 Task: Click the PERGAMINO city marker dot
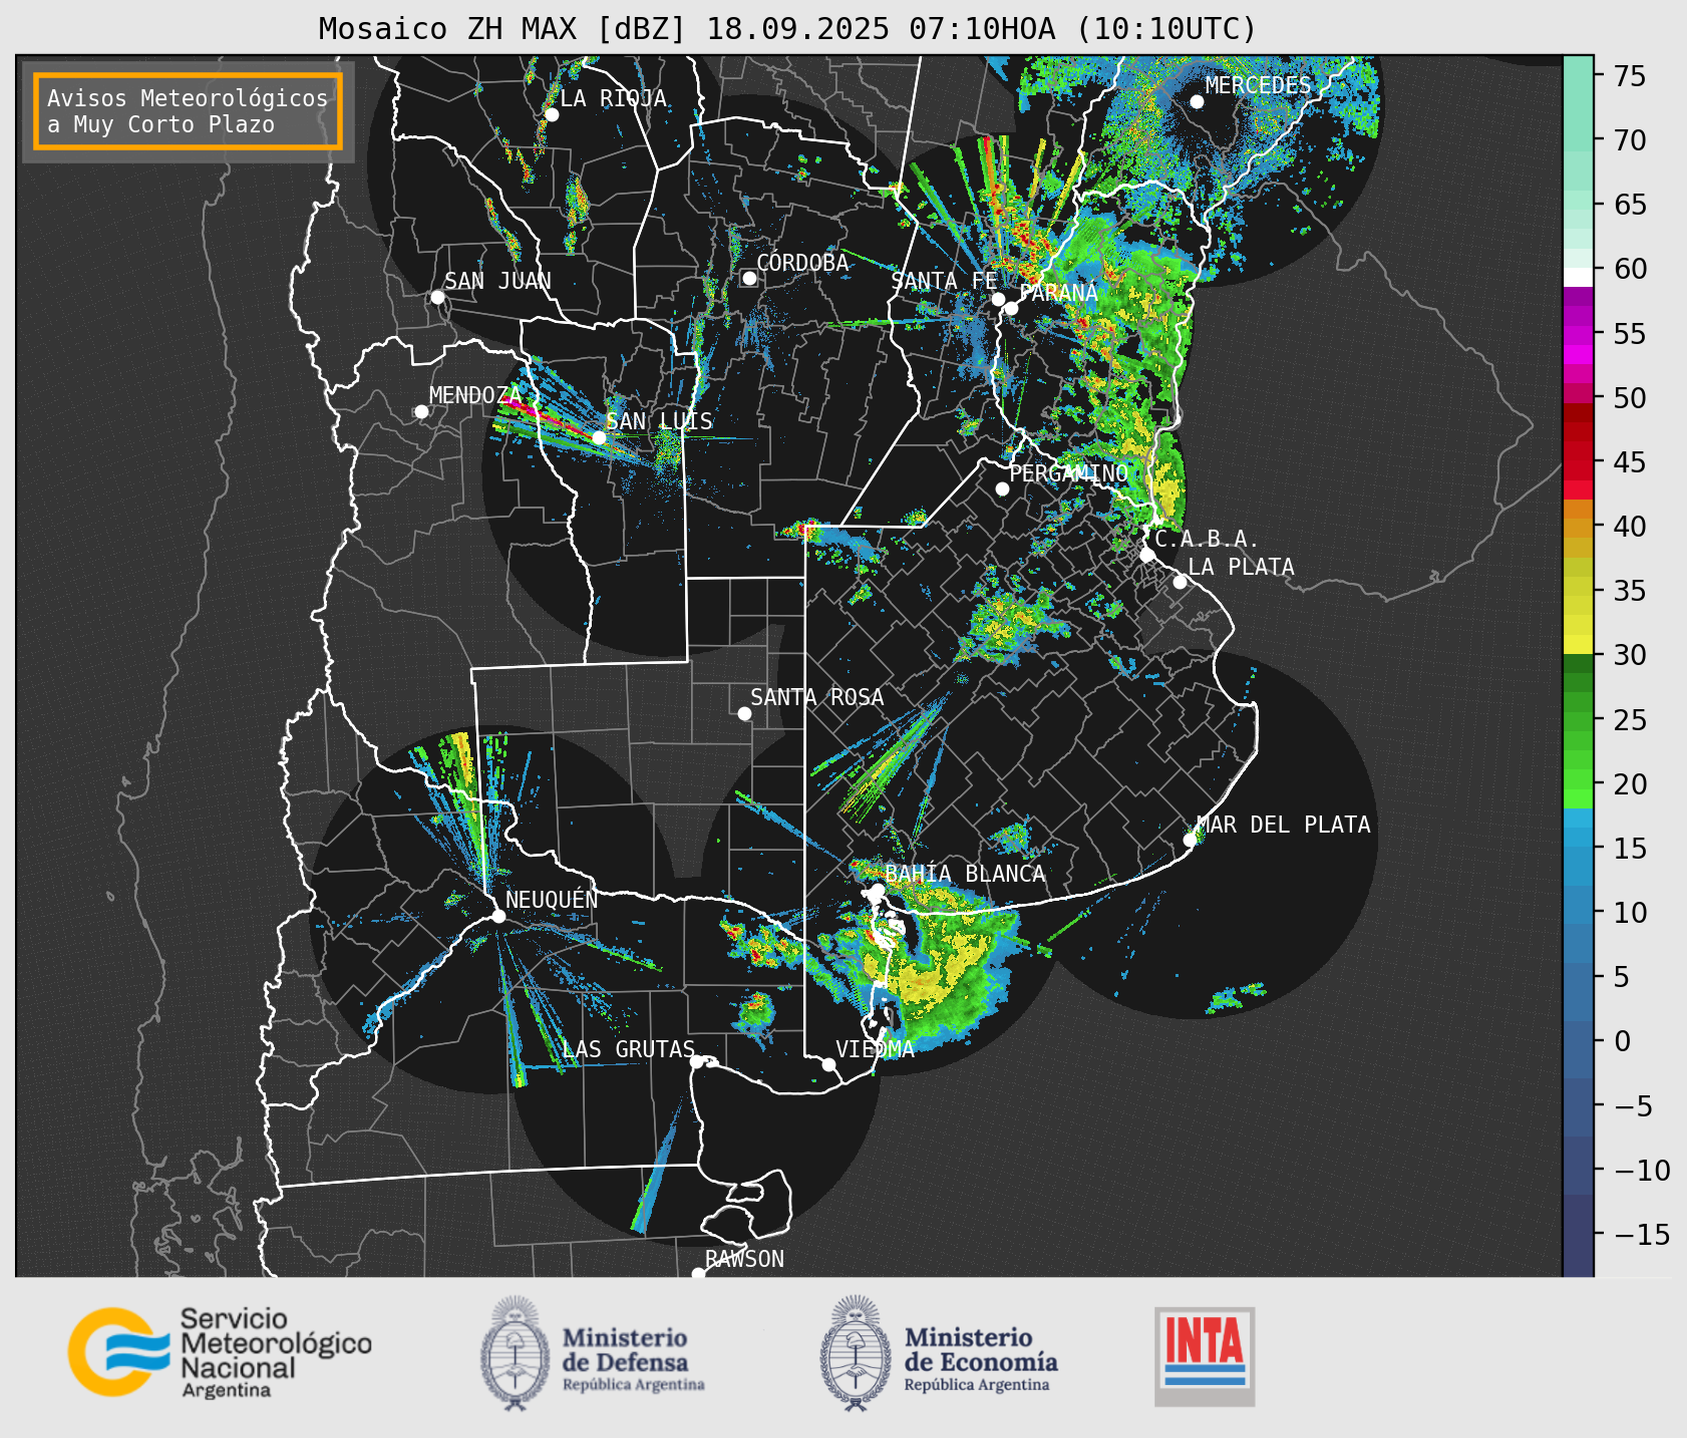click(x=1002, y=489)
